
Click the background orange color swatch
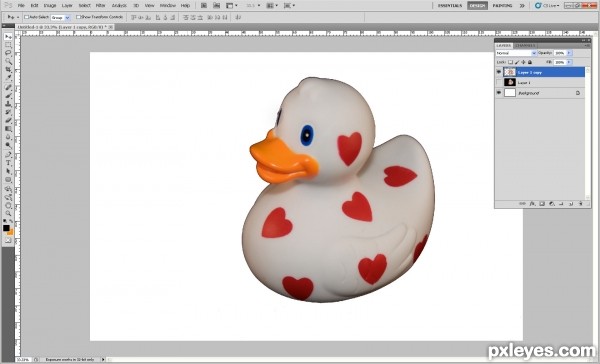[x=10, y=232]
